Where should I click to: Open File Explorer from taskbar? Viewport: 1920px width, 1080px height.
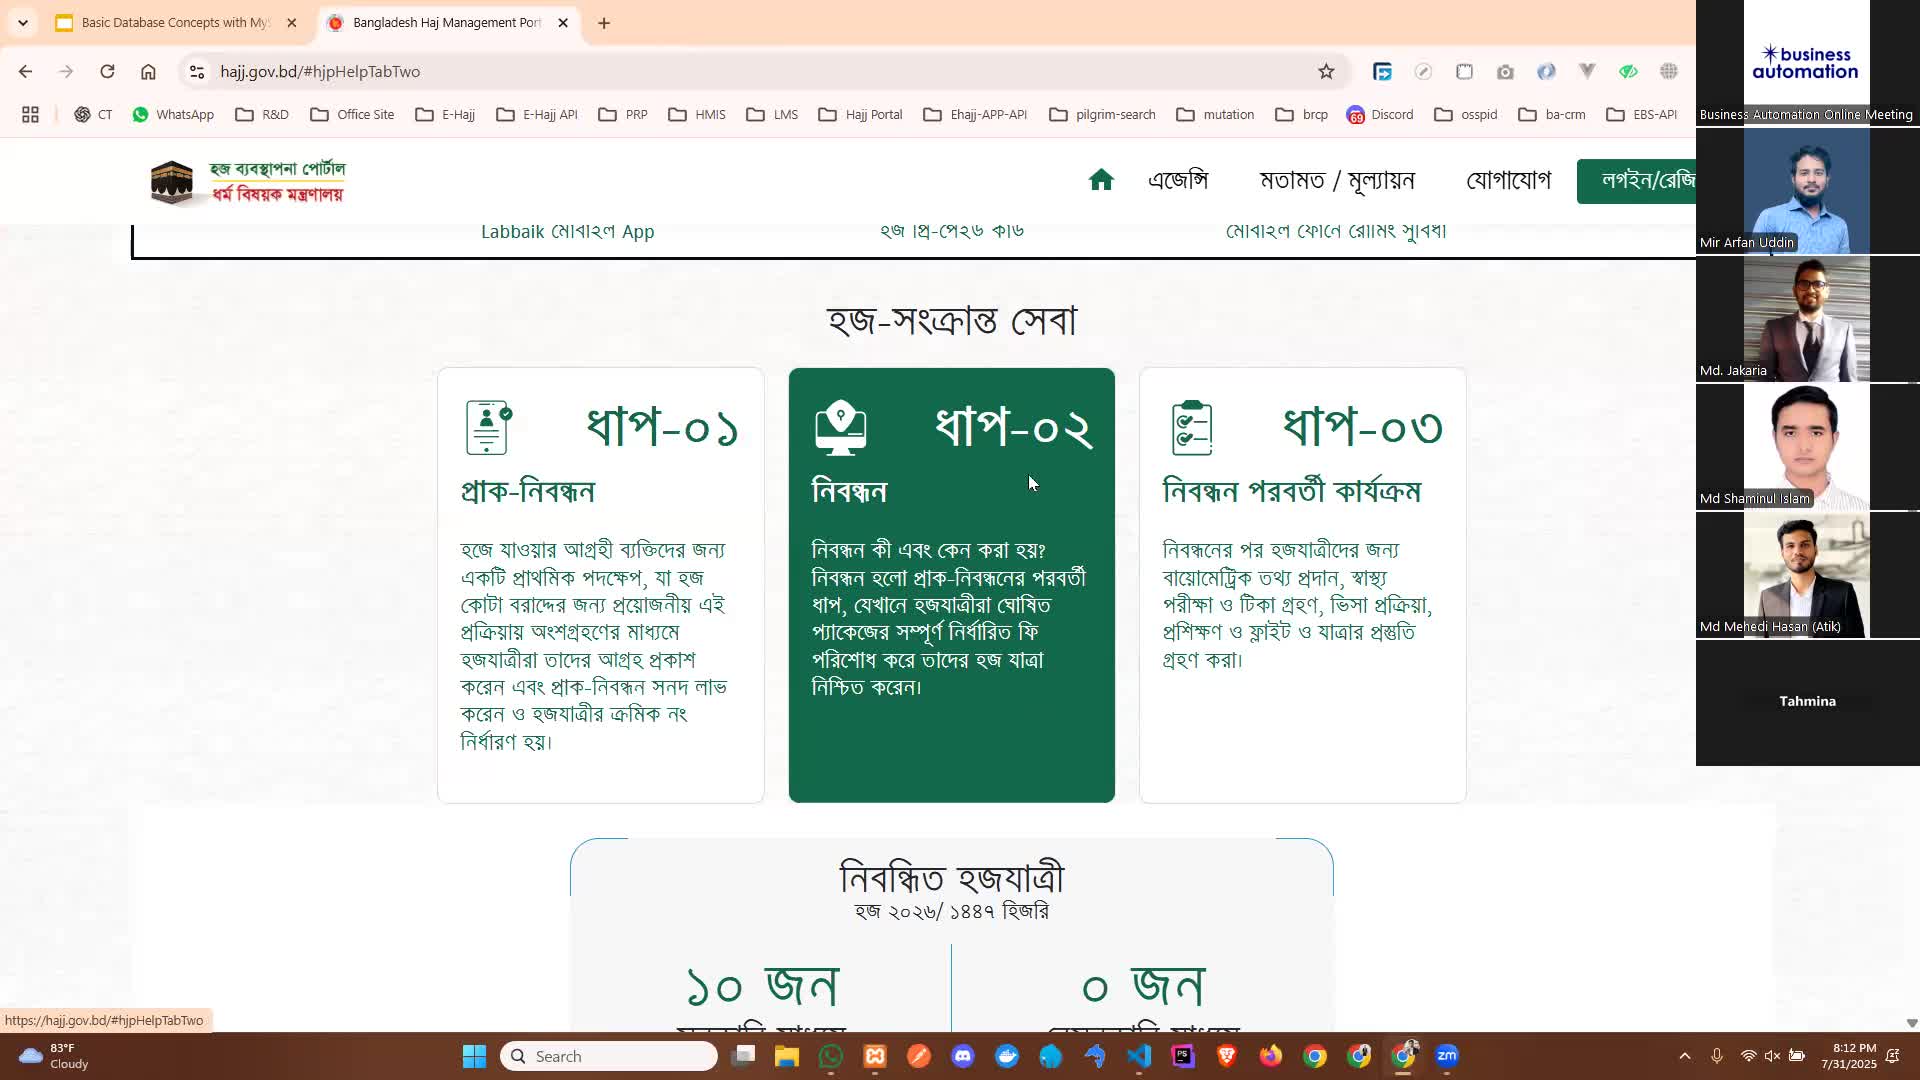pyautogui.click(x=787, y=1056)
